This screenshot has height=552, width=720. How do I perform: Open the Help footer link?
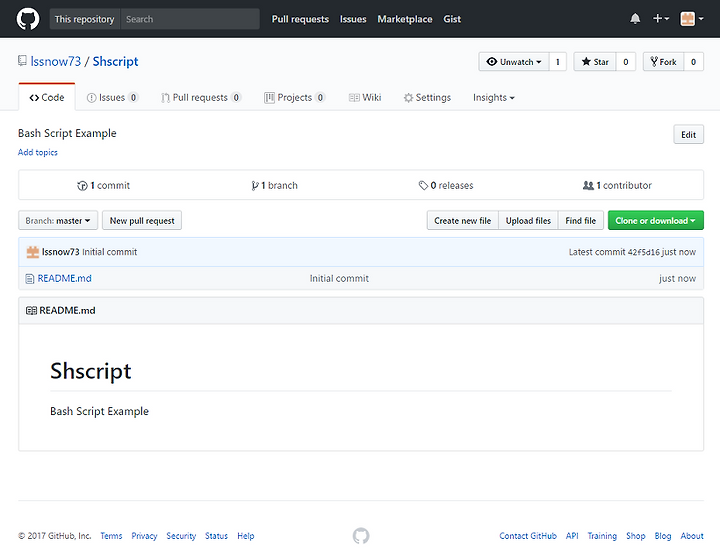(x=246, y=536)
